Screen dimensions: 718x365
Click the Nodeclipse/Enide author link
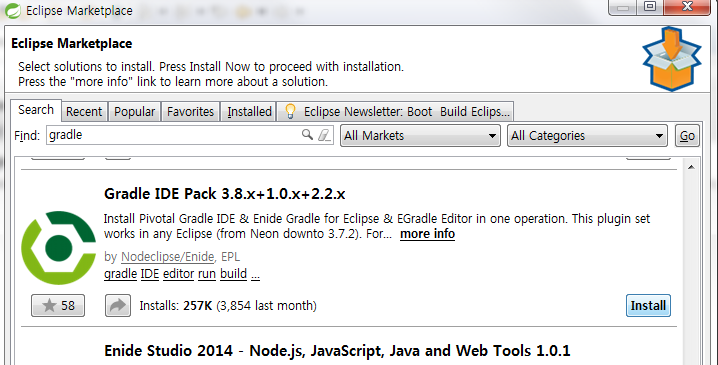pos(168,257)
